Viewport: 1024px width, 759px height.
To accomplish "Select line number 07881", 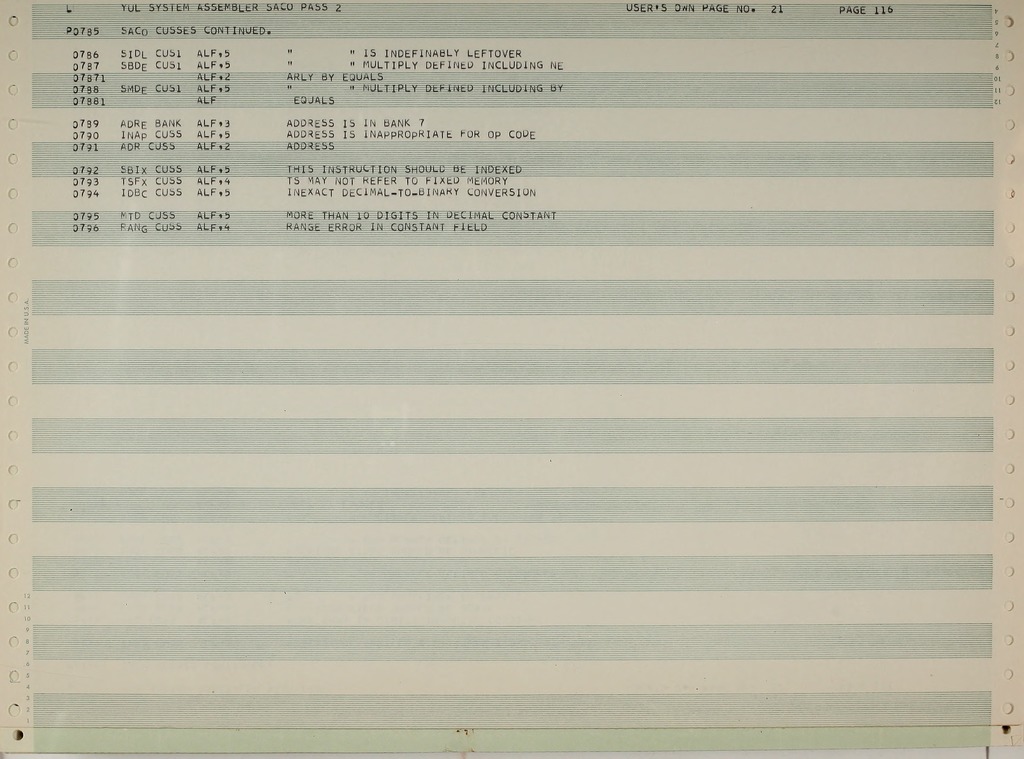I will point(89,101).
